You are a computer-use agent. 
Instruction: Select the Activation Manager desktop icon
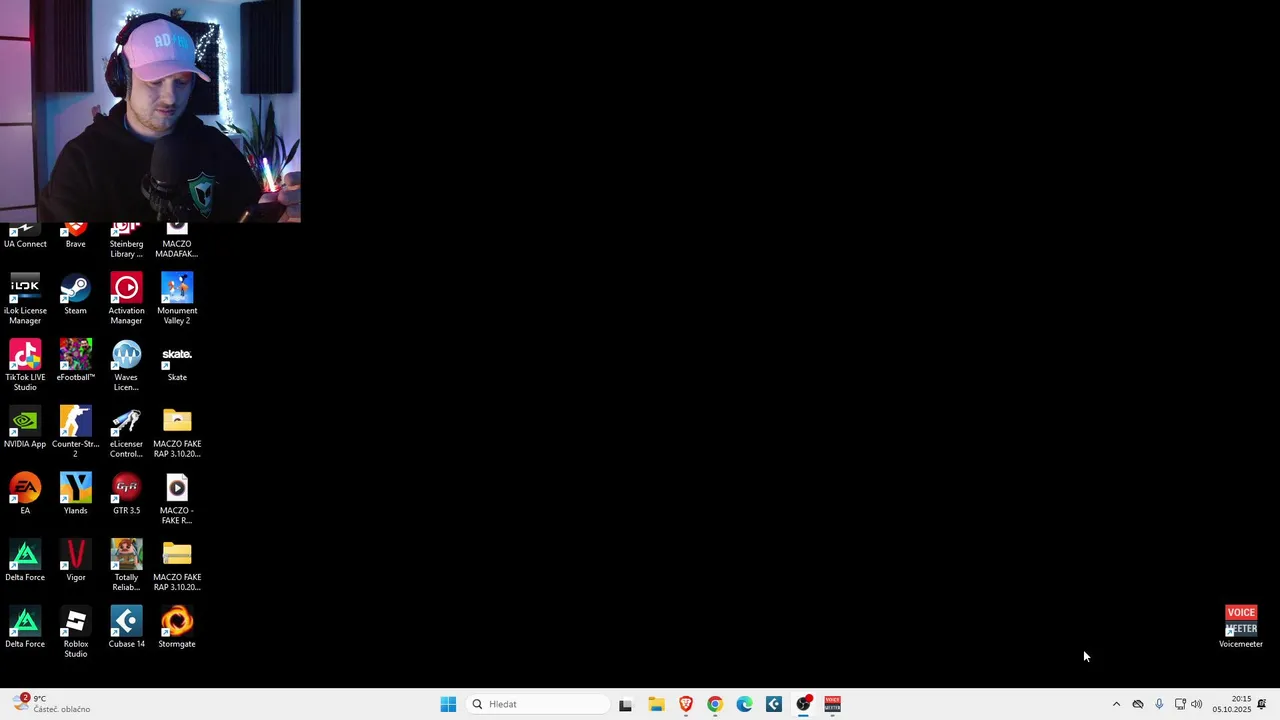pos(126,298)
